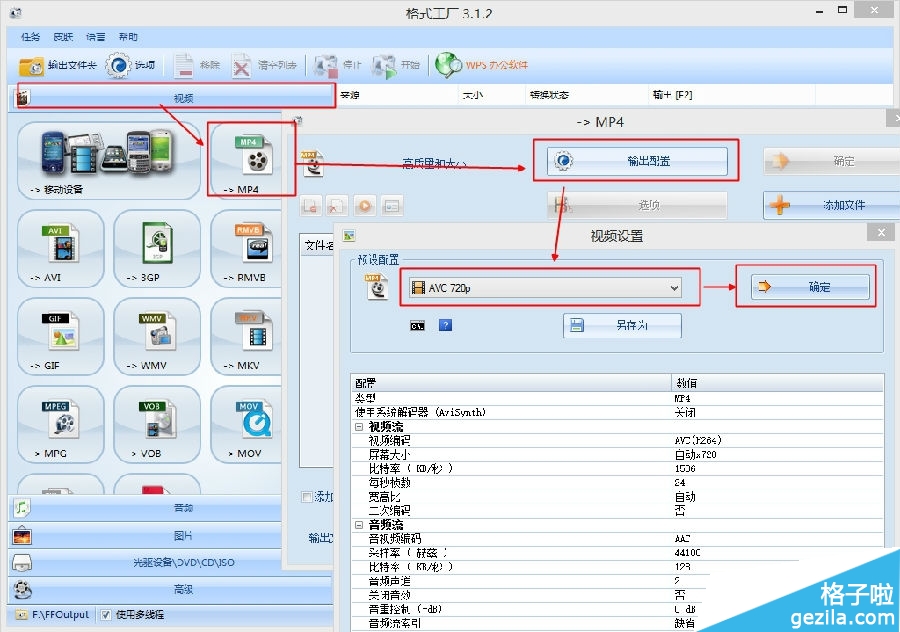This screenshot has width=900, height=632.
Task: Select the 屏幕大小 row in settings table
Action: point(617,455)
